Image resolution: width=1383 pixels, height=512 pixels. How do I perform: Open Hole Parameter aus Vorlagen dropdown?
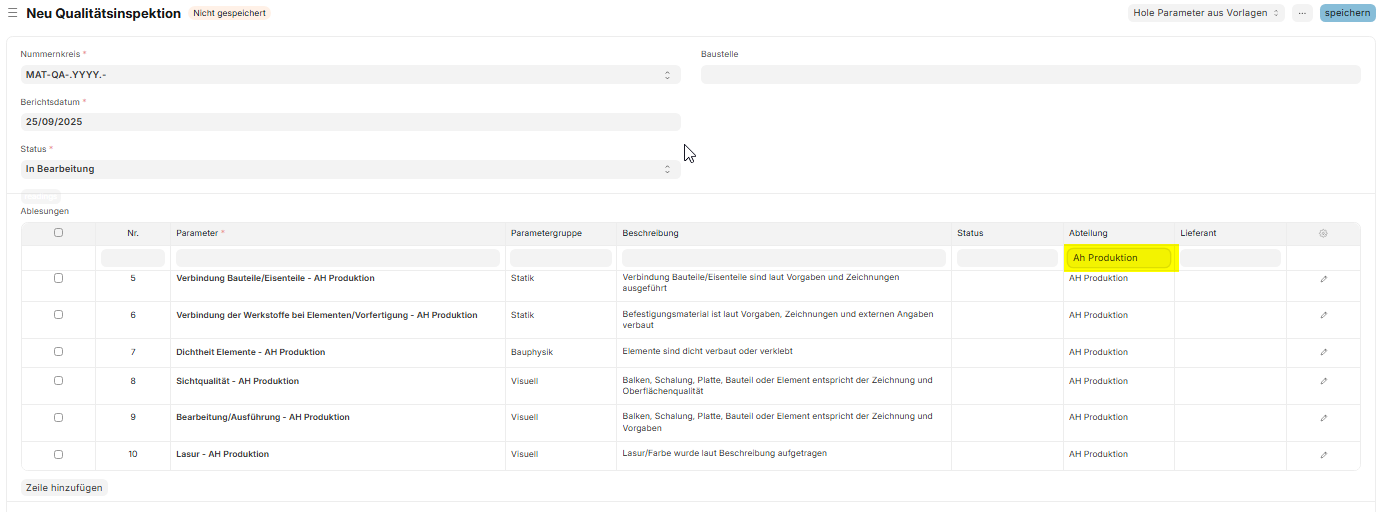[1206, 13]
